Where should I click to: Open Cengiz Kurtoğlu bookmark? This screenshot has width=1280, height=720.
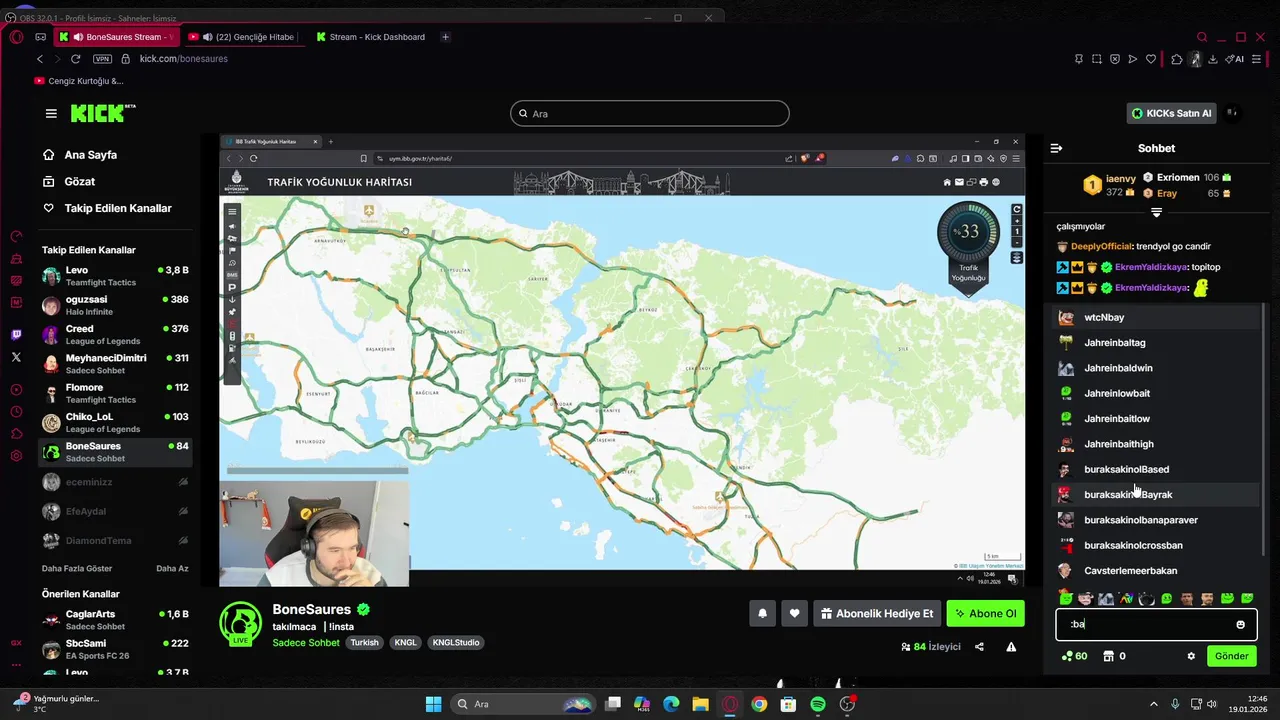pyautogui.click(x=79, y=81)
